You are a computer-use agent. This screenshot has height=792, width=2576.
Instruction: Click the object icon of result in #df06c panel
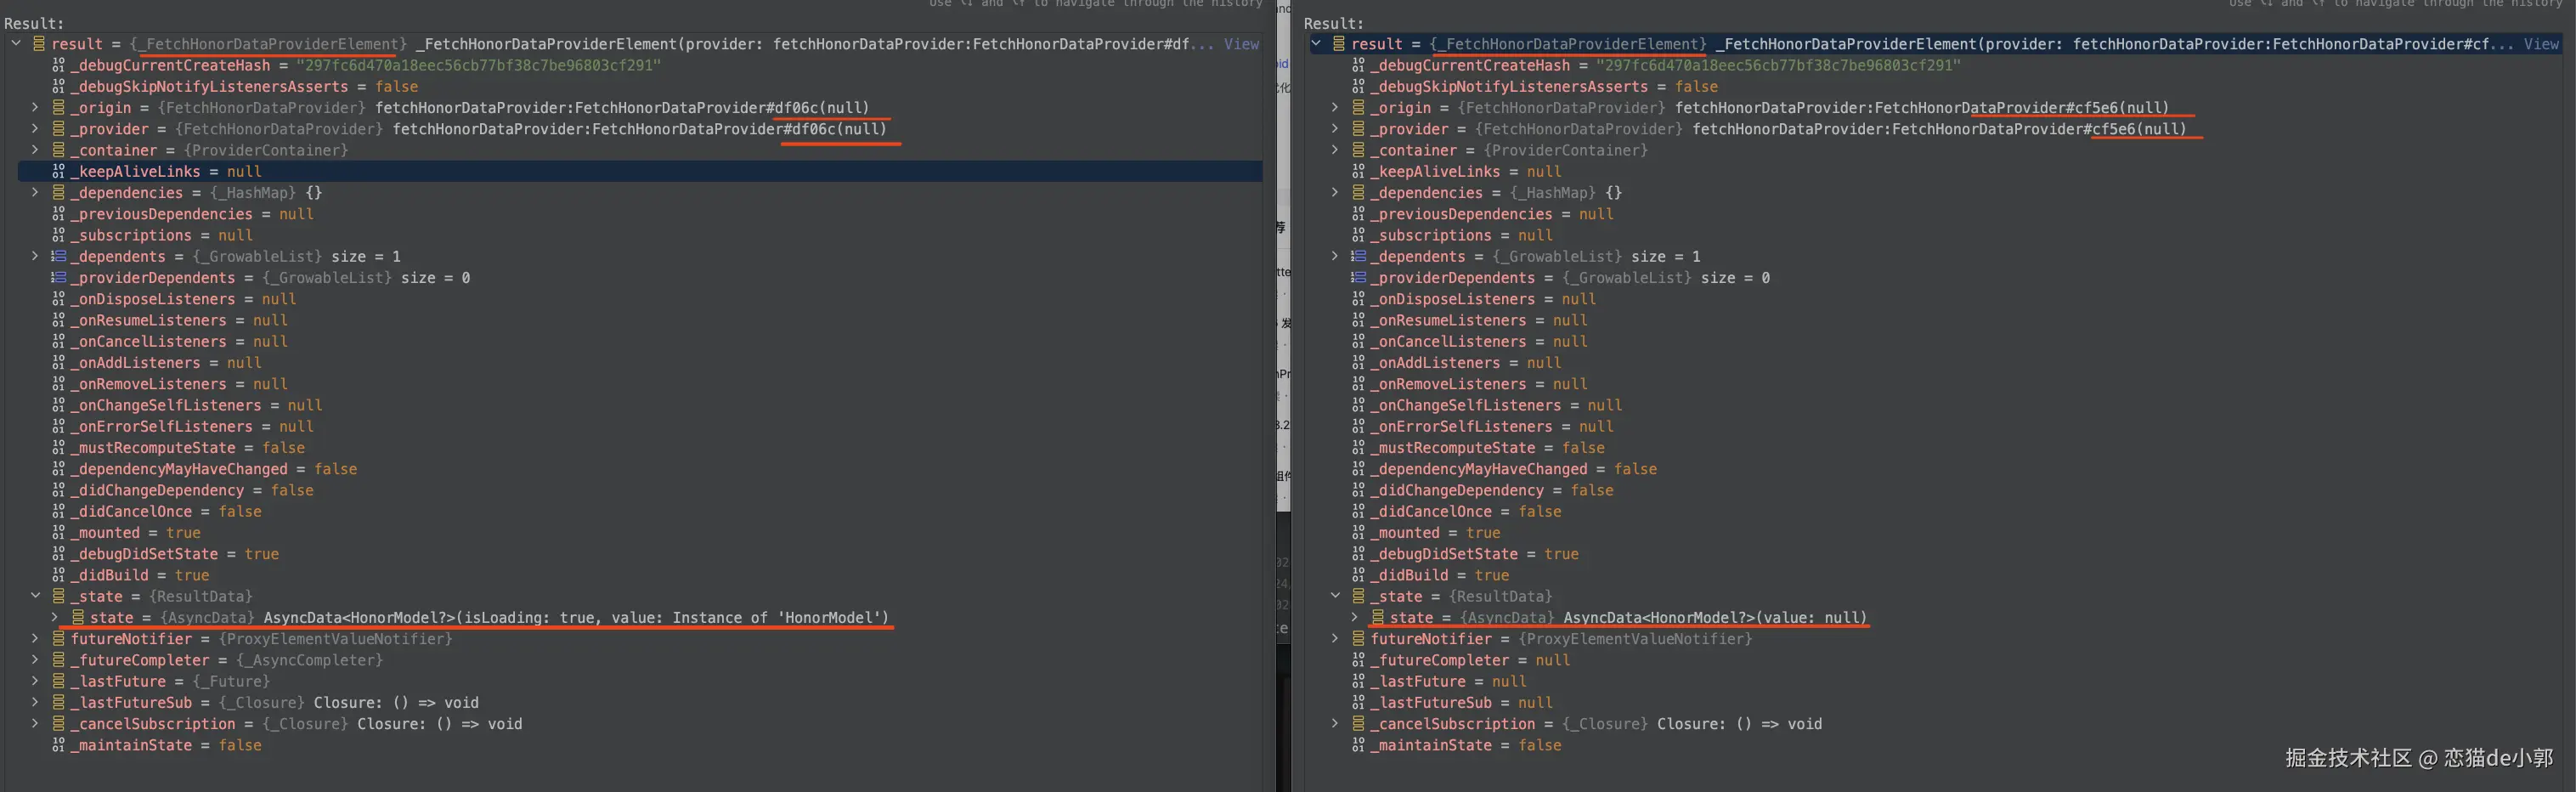coord(39,44)
